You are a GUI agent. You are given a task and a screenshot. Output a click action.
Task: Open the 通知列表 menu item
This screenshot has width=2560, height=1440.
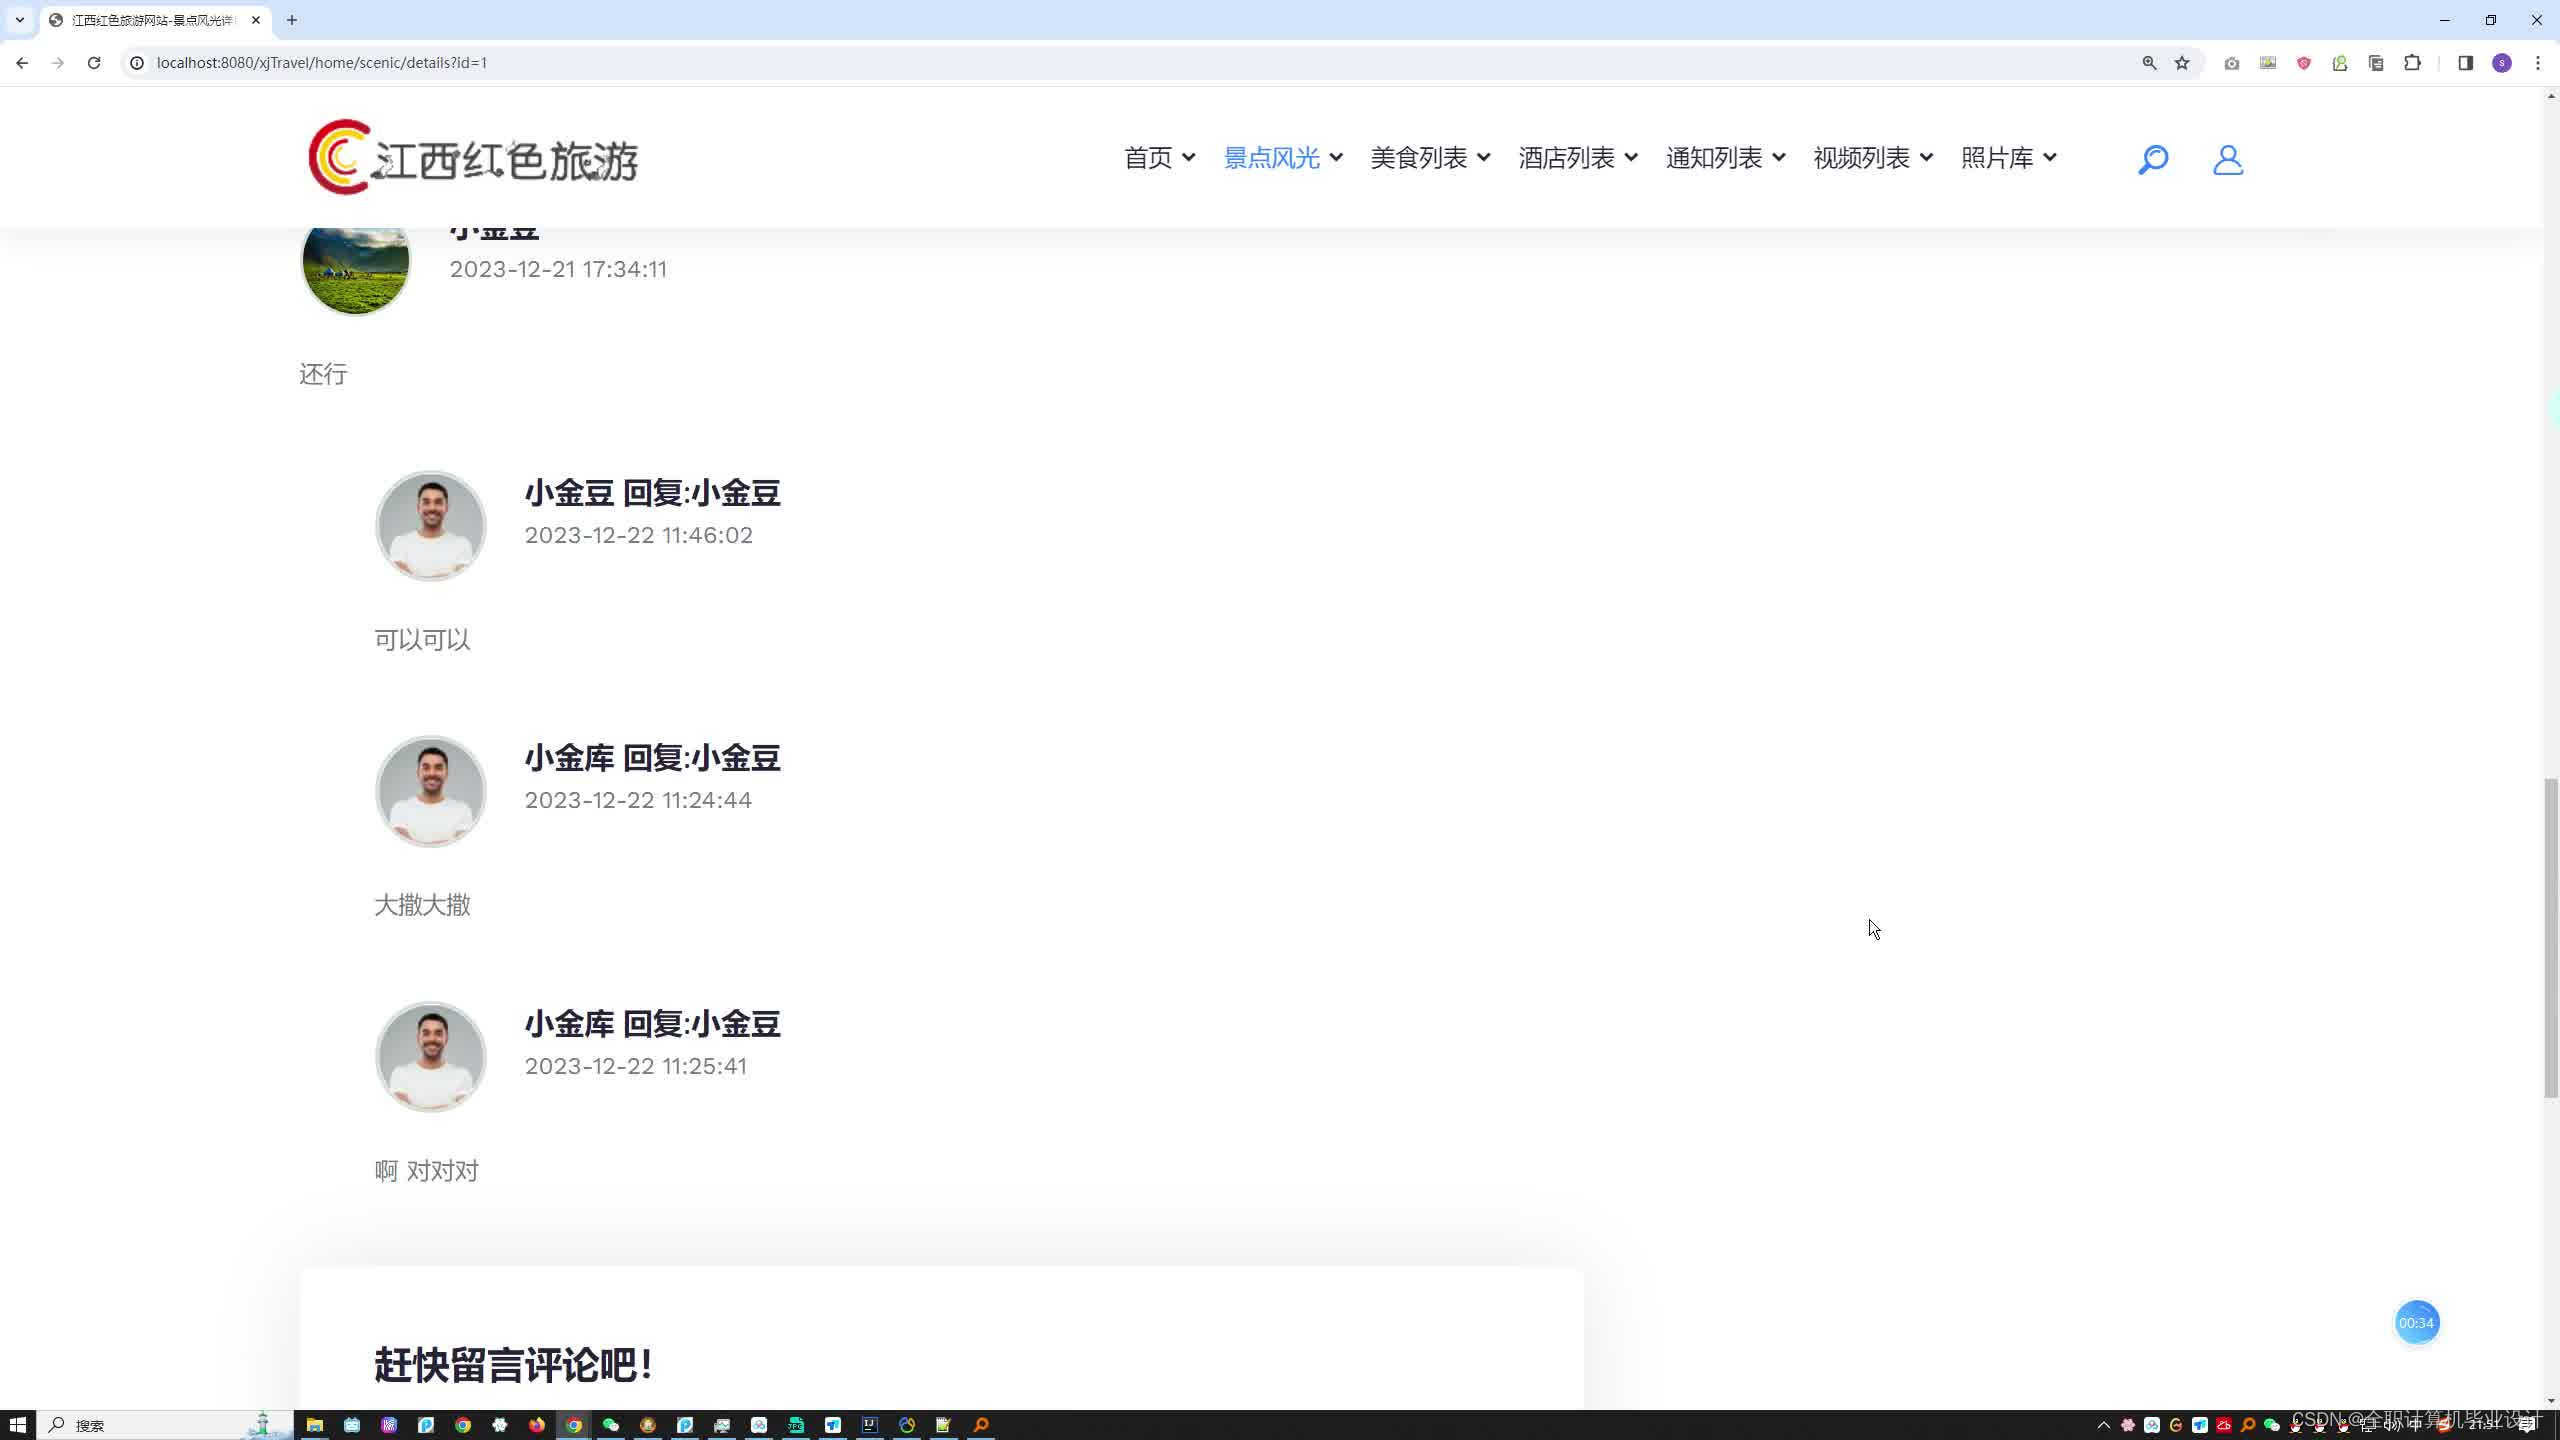pyautogui.click(x=1725, y=158)
